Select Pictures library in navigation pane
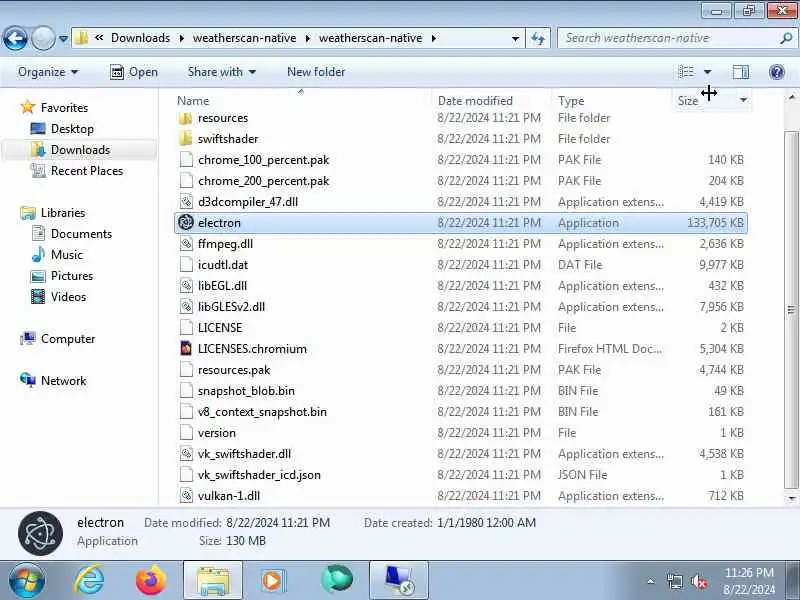 click(72, 276)
